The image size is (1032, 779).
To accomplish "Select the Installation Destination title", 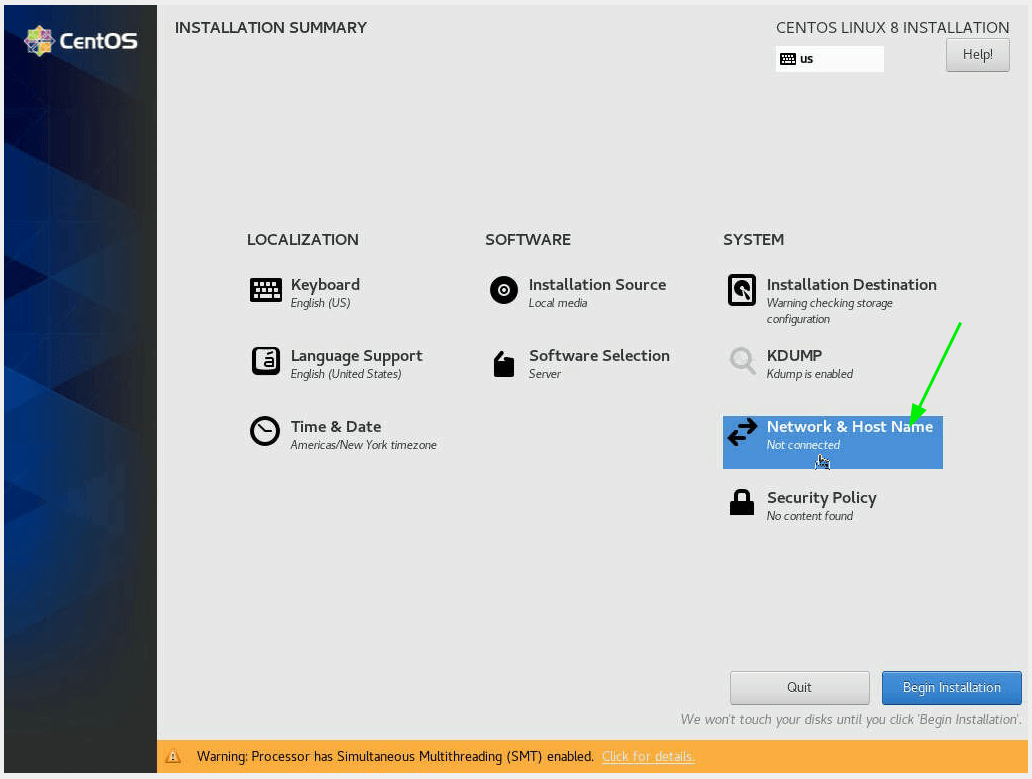I will click(851, 284).
